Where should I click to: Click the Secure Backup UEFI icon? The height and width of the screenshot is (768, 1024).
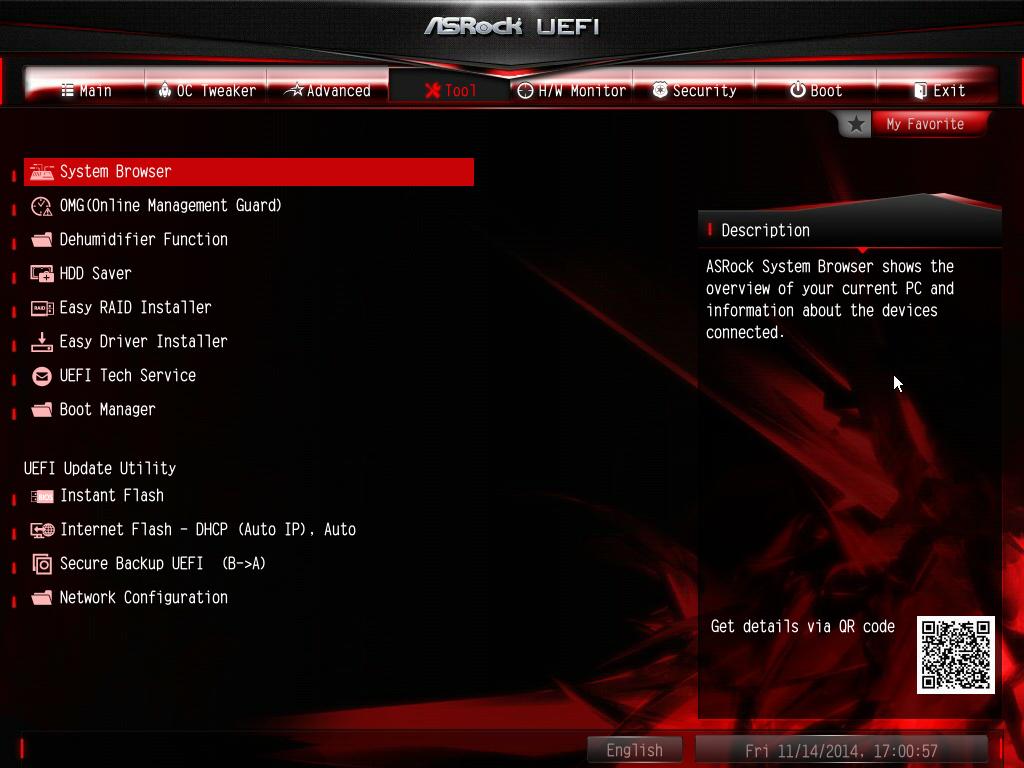click(x=42, y=564)
